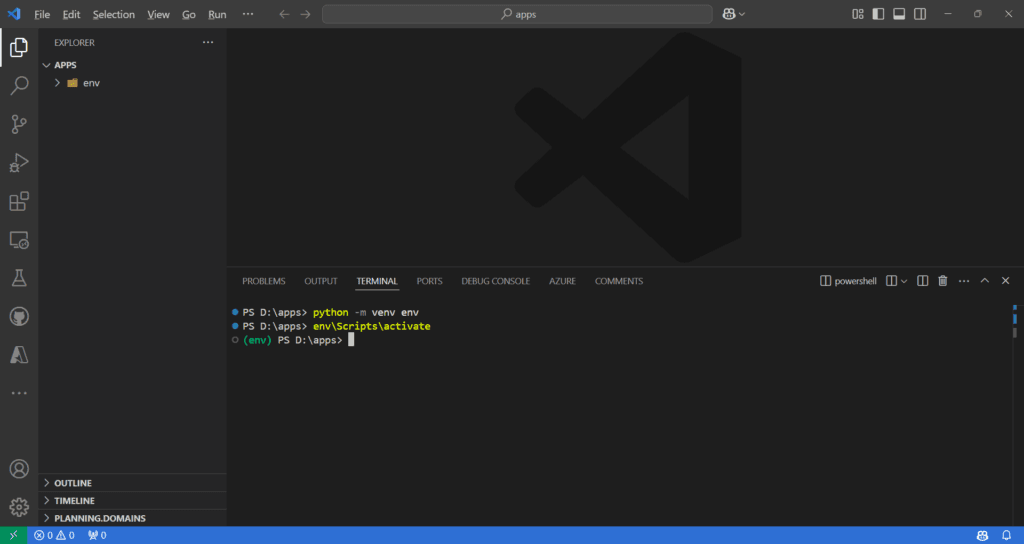1024x544 pixels.
Task: Expand the PLANNING.DOMAINS section
Action: coord(133,519)
